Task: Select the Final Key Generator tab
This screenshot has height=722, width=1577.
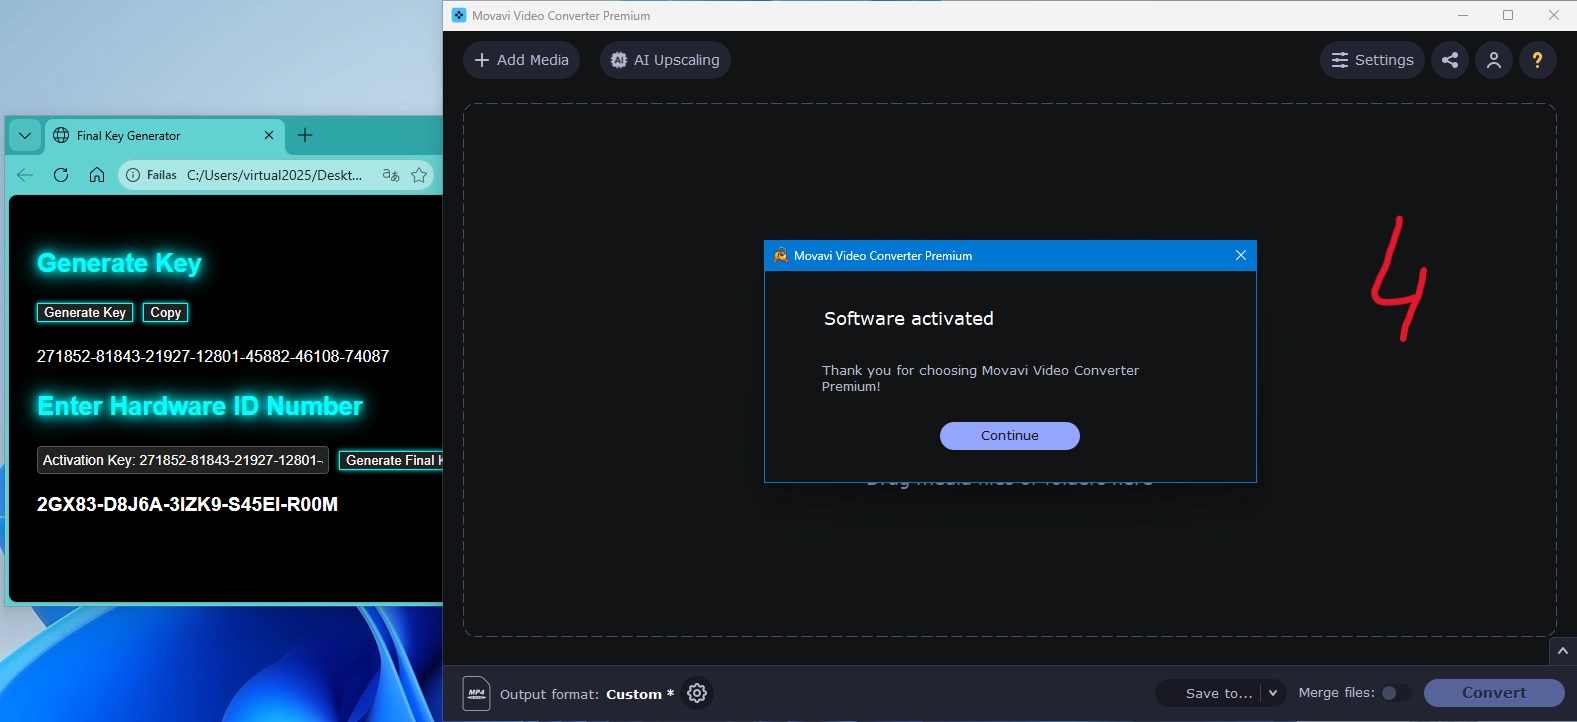Action: (x=150, y=136)
